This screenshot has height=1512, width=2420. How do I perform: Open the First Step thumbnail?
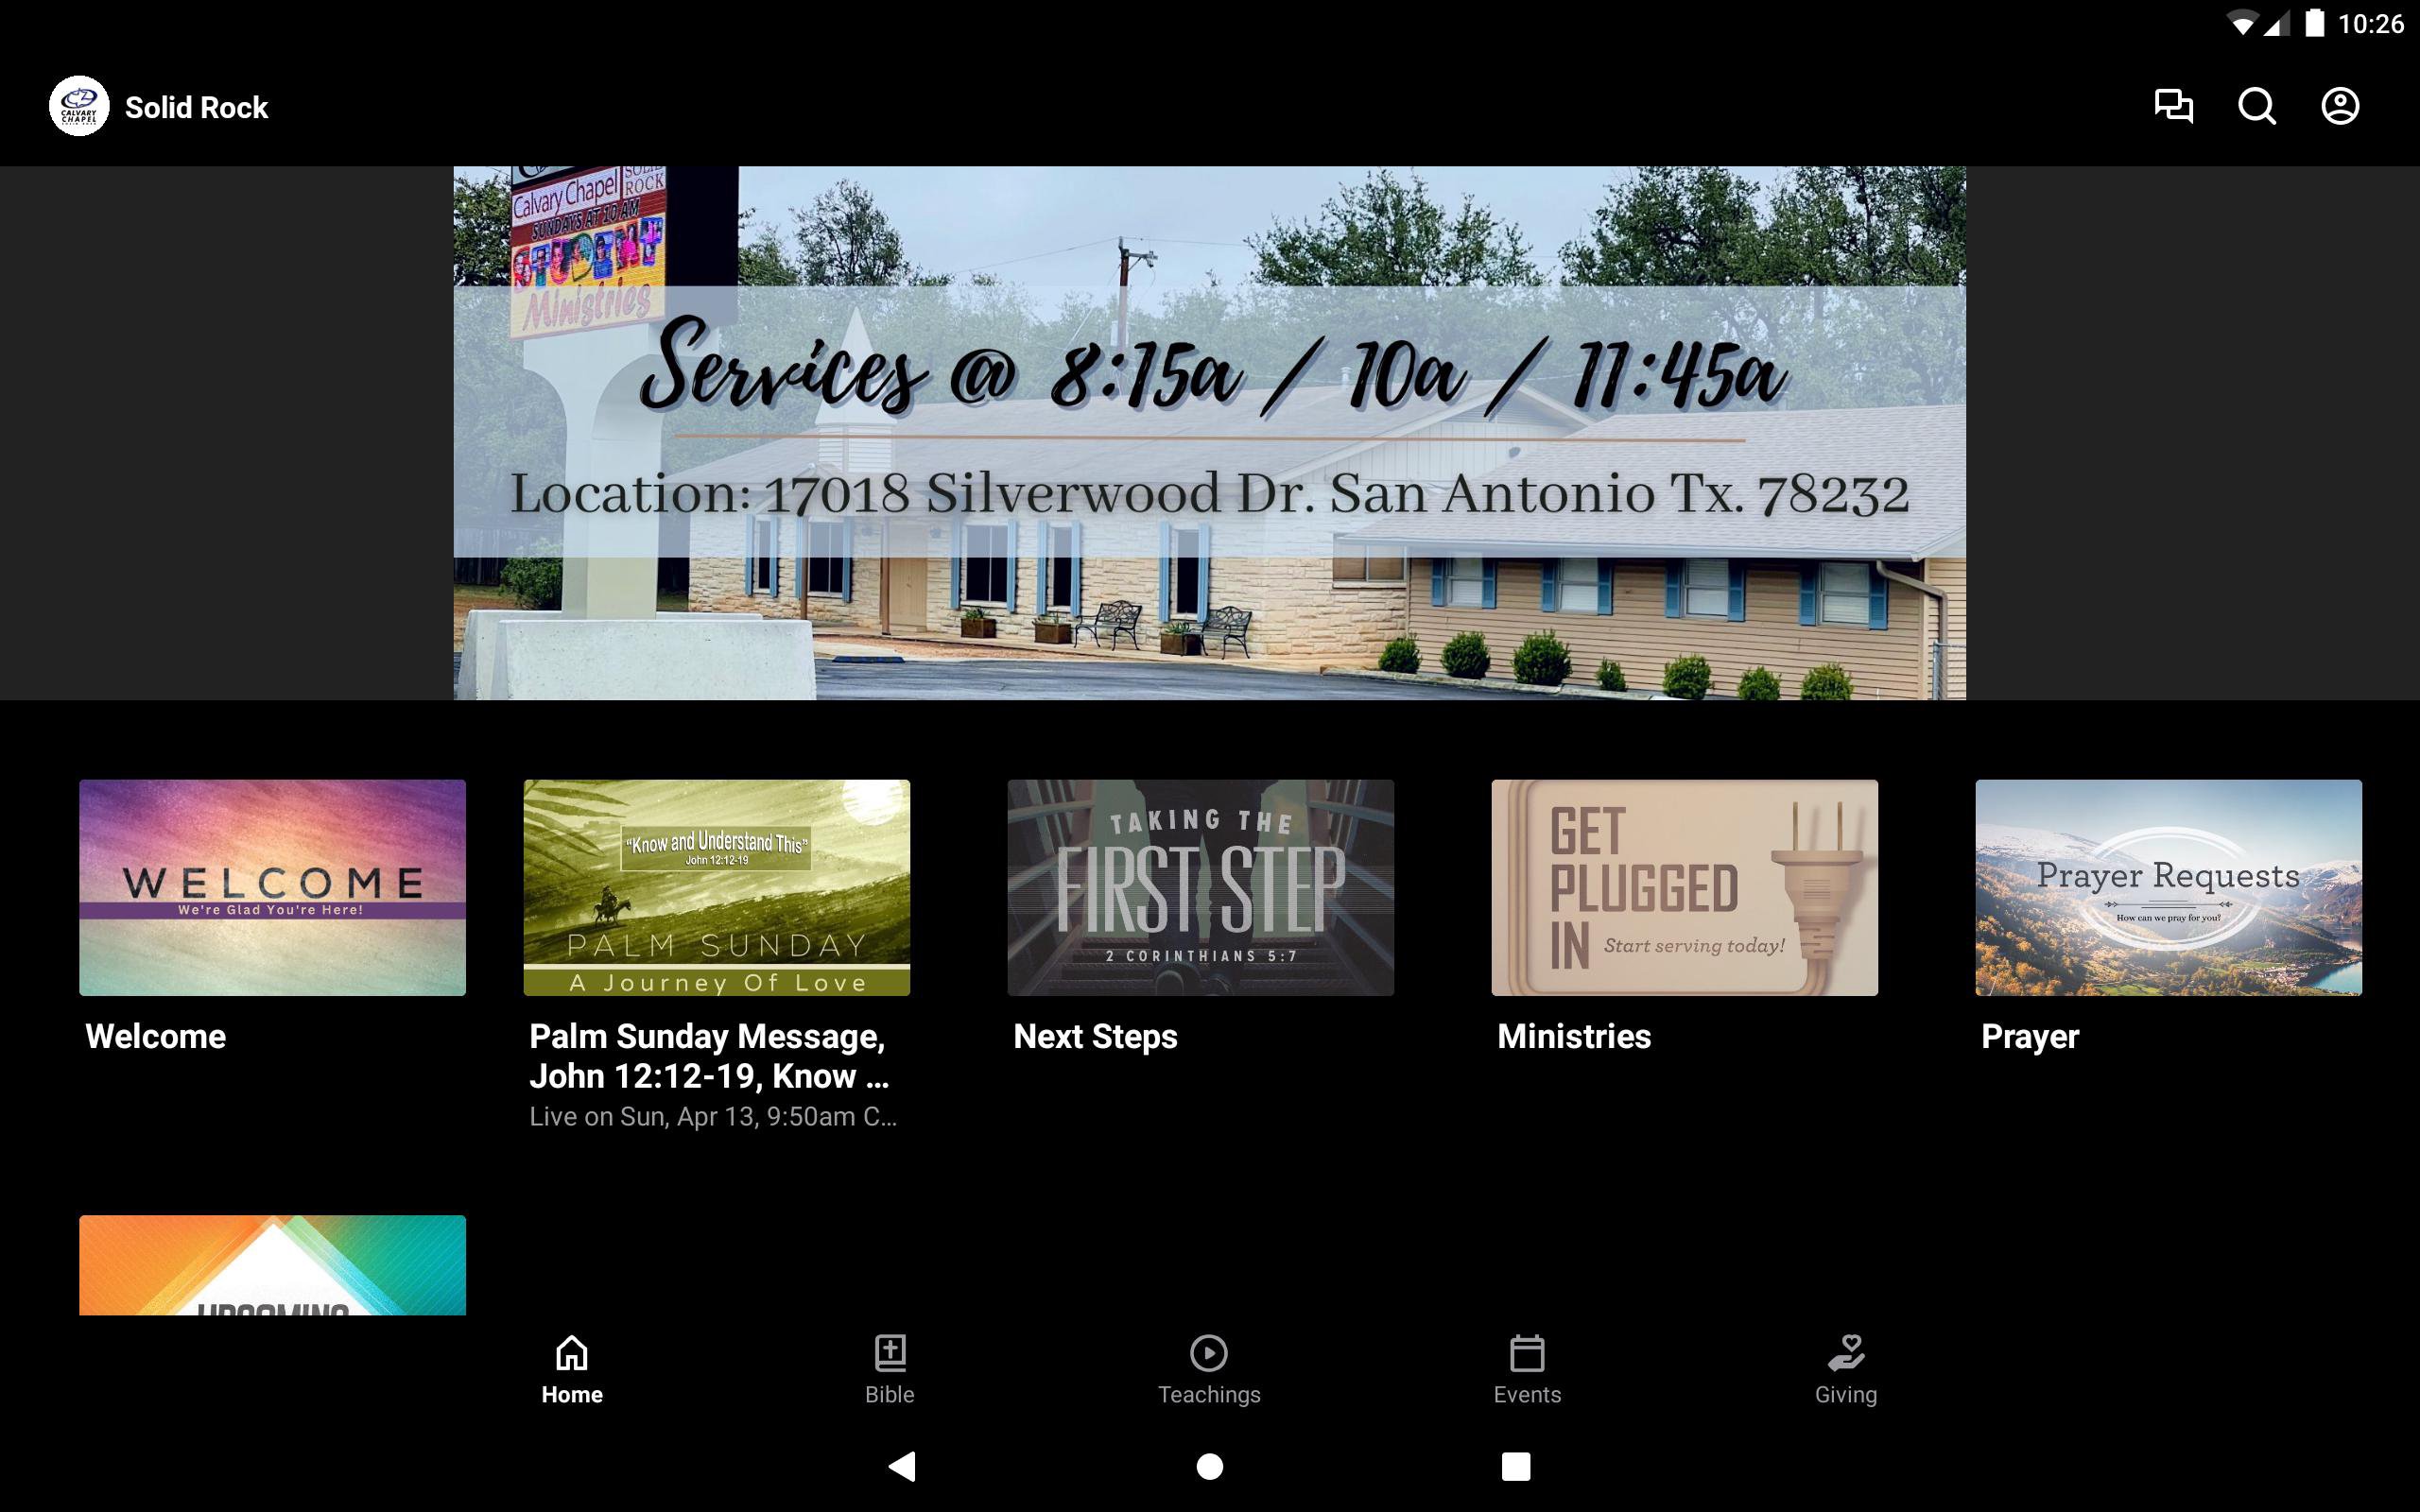point(1200,887)
